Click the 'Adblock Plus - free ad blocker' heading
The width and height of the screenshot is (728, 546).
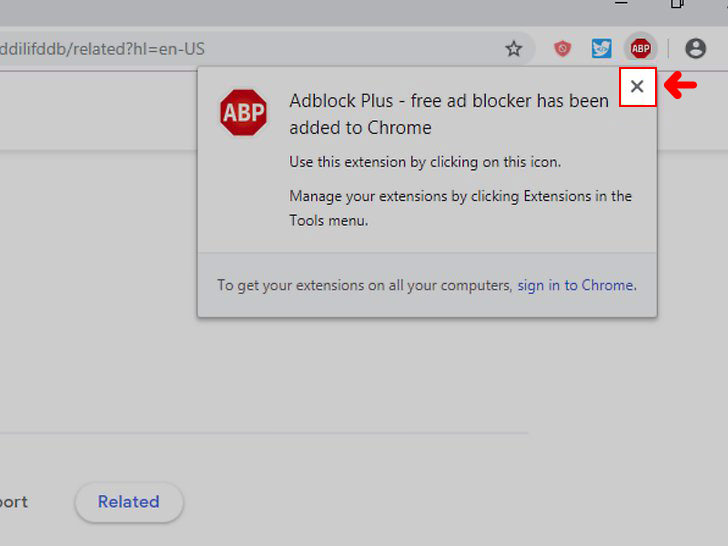coord(448,114)
